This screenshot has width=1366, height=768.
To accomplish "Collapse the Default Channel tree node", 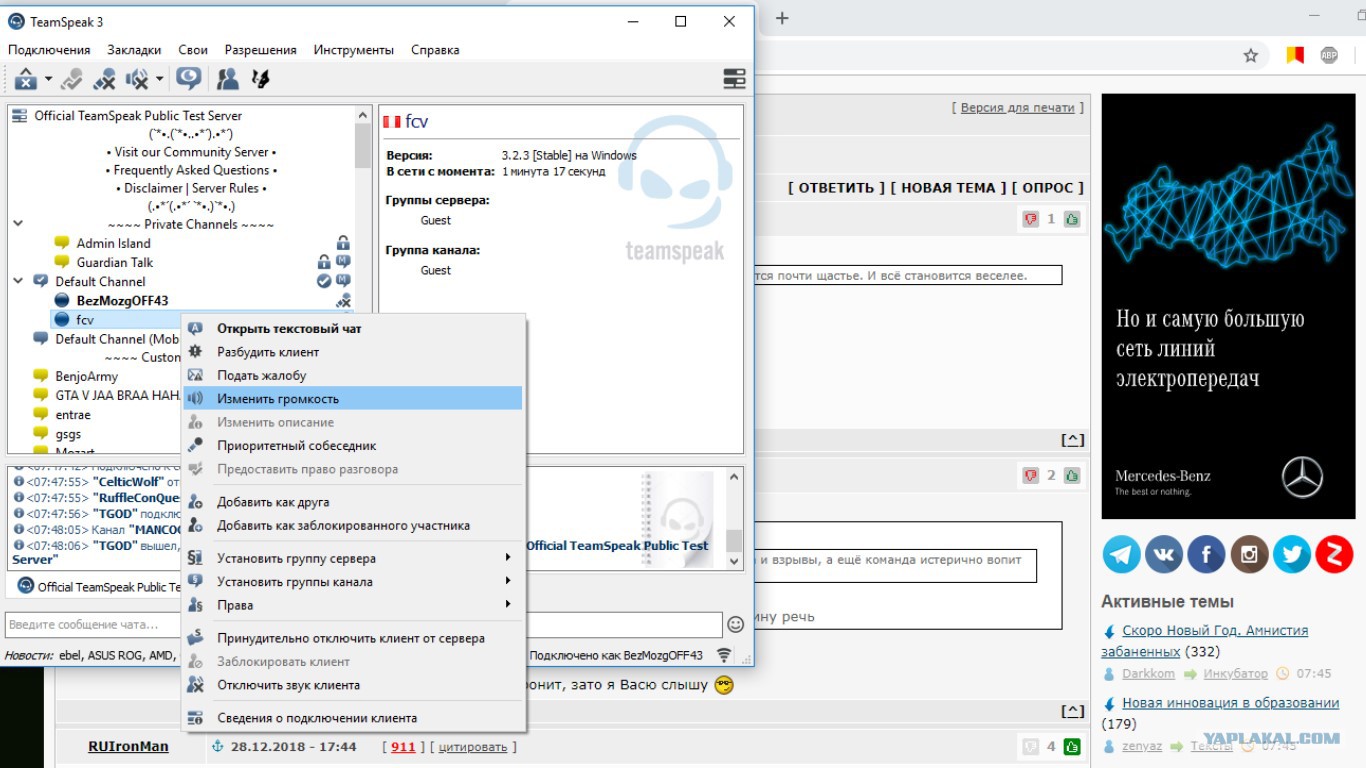I will tap(18, 281).
